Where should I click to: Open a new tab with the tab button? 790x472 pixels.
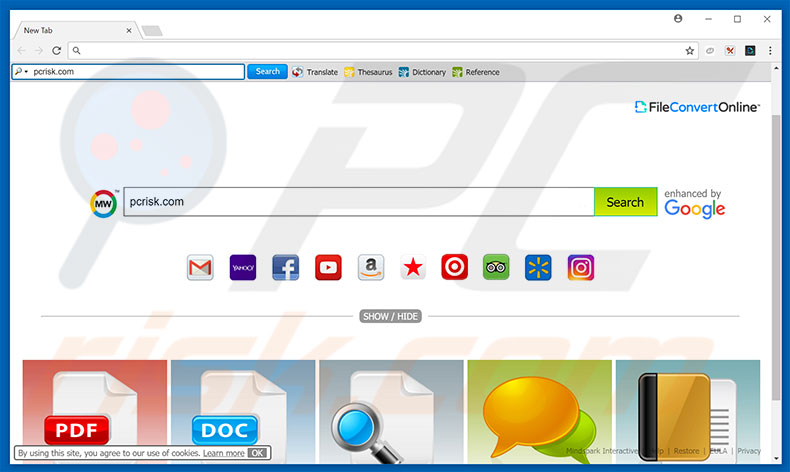pyautogui.click(x=152, y=31)
